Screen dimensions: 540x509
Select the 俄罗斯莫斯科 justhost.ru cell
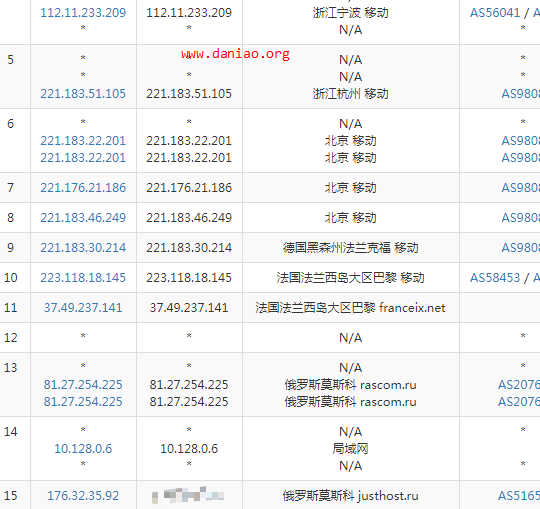351,496
